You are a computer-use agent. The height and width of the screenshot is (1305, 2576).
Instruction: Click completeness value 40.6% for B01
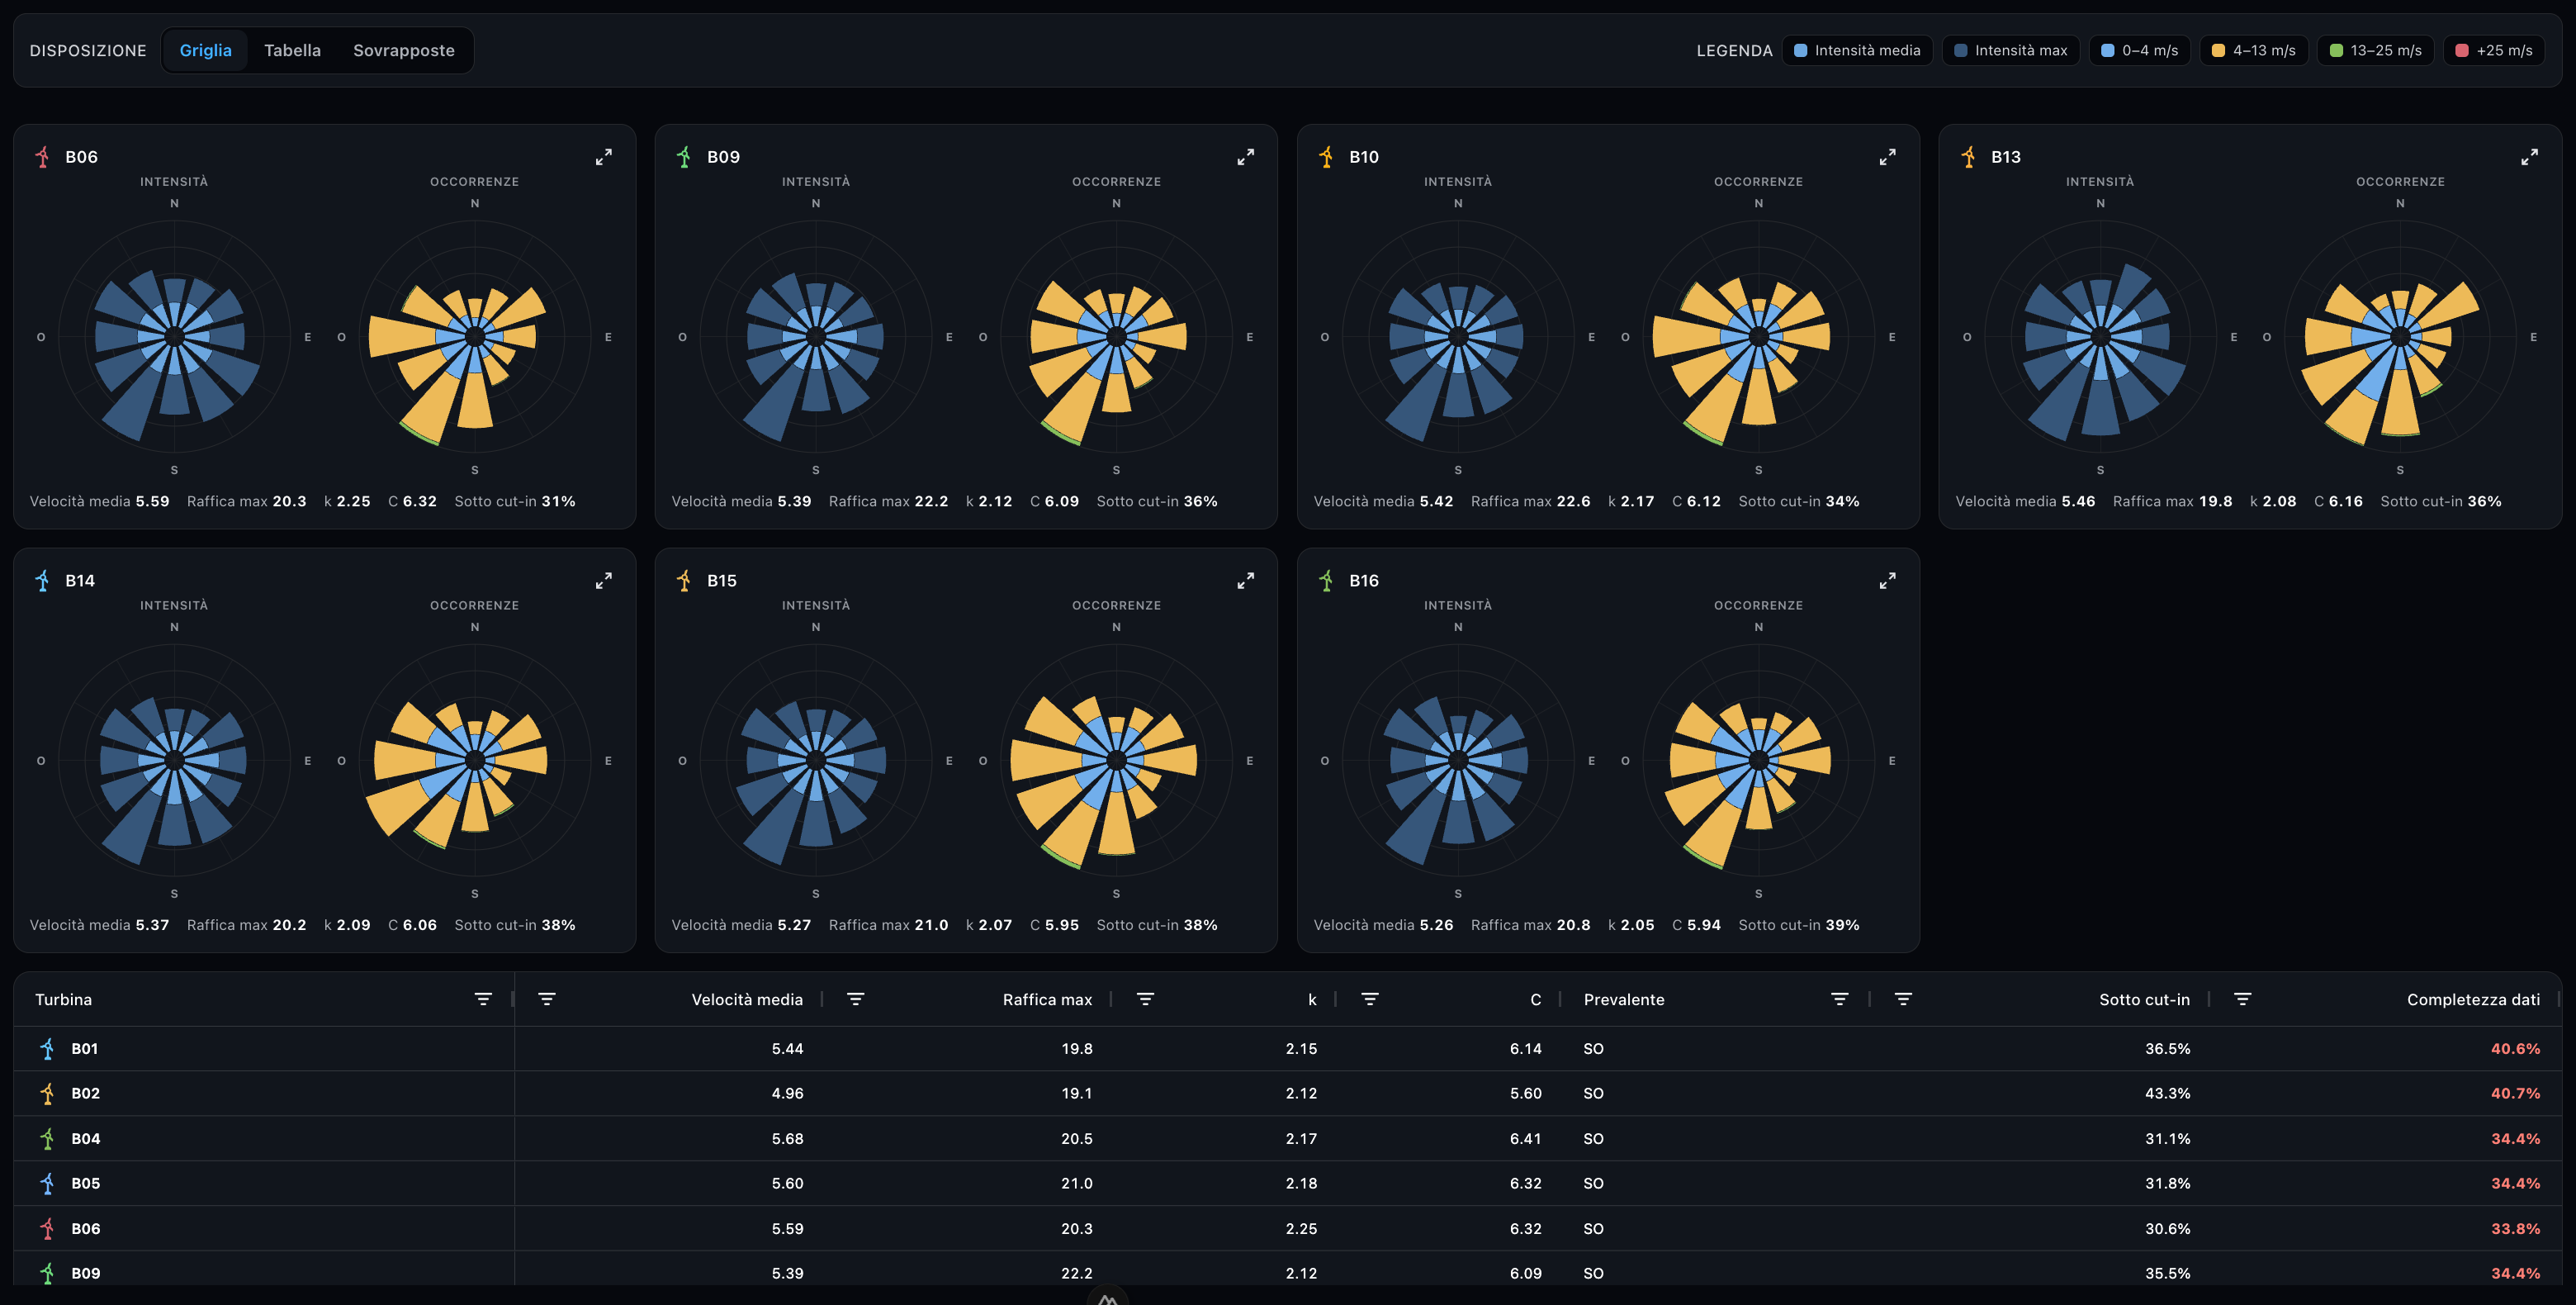pyautogui.click(x=2515, y=1049)
